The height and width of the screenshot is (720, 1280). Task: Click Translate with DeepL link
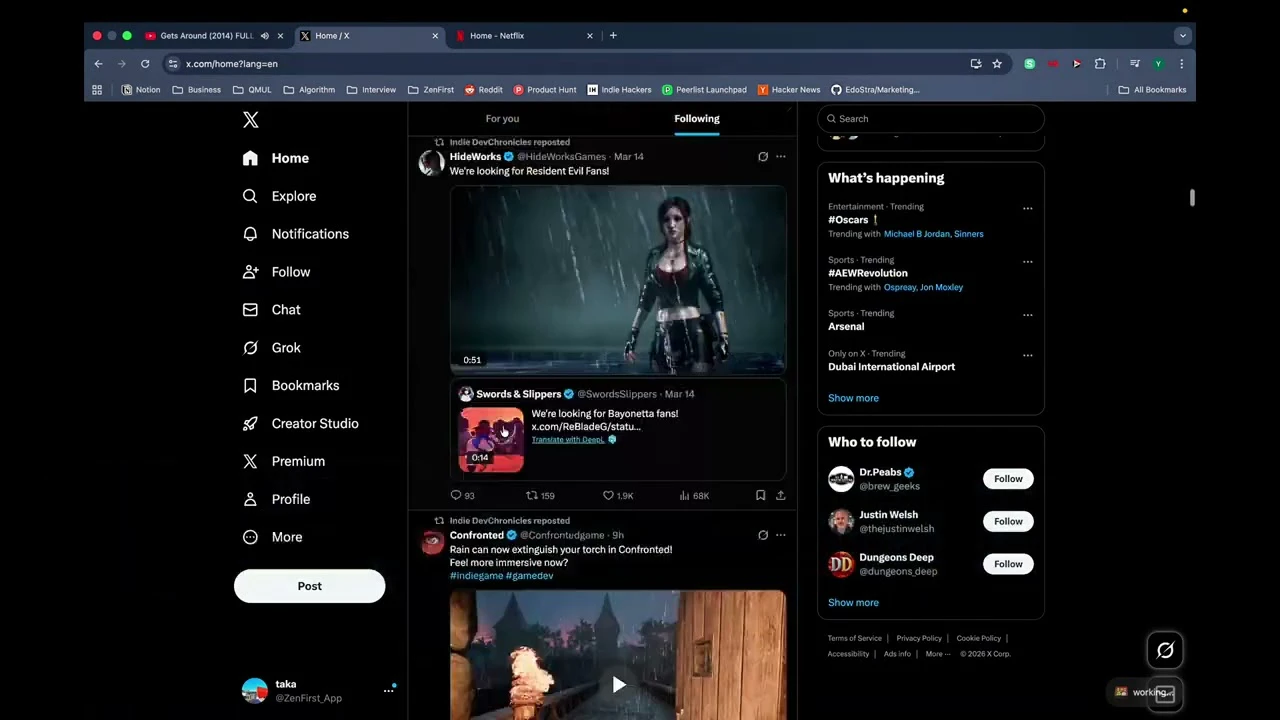pyautogui.click(x=568, y=440)
